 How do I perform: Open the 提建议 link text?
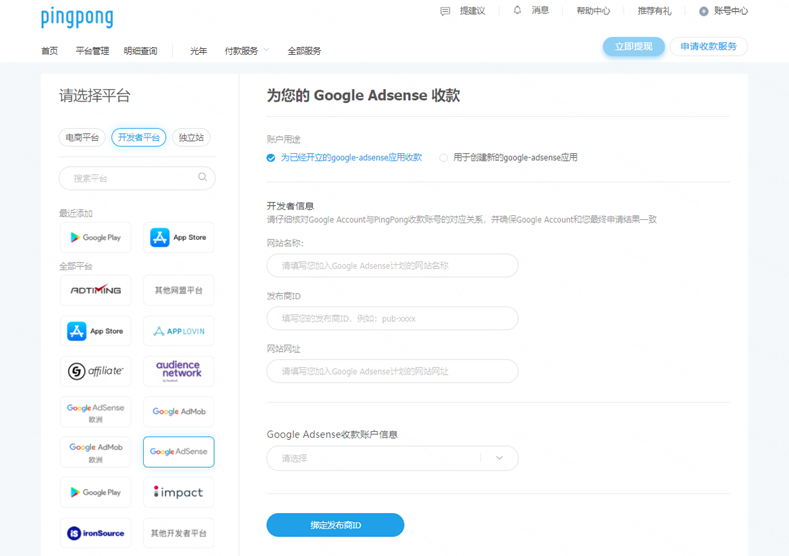pos(472,11)
